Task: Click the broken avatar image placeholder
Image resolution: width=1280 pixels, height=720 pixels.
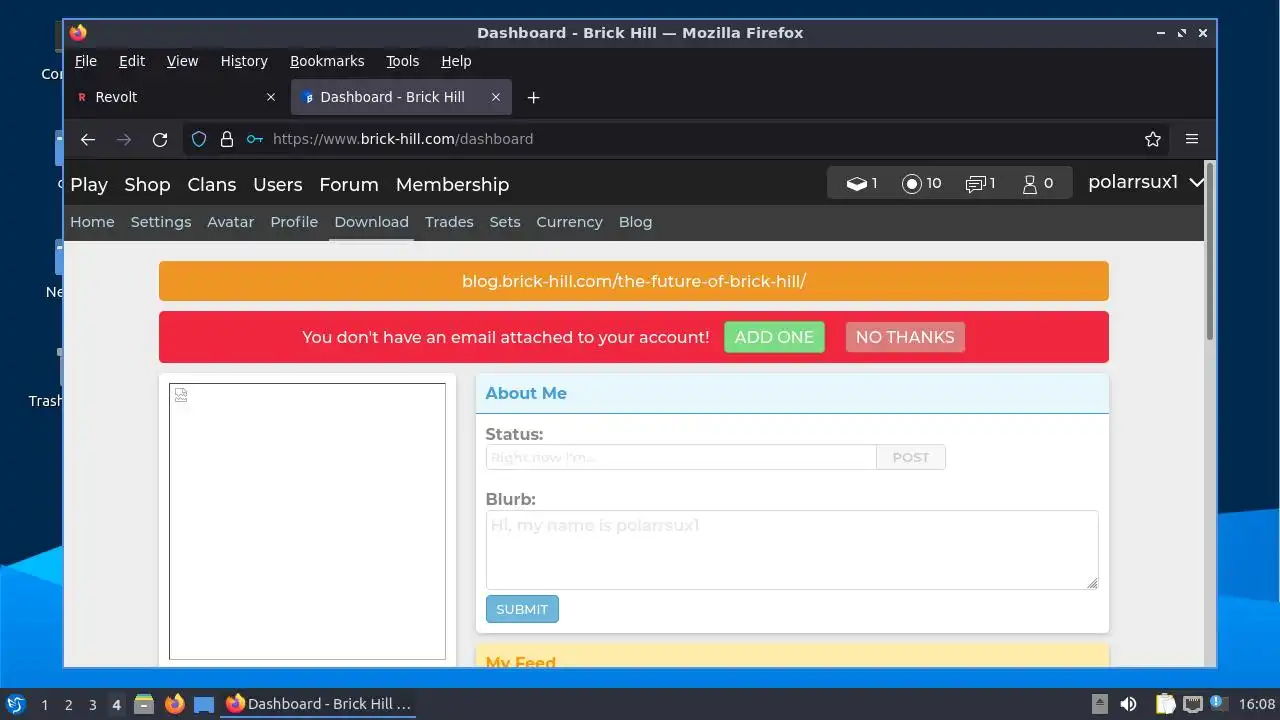Action: click(307, 521)
